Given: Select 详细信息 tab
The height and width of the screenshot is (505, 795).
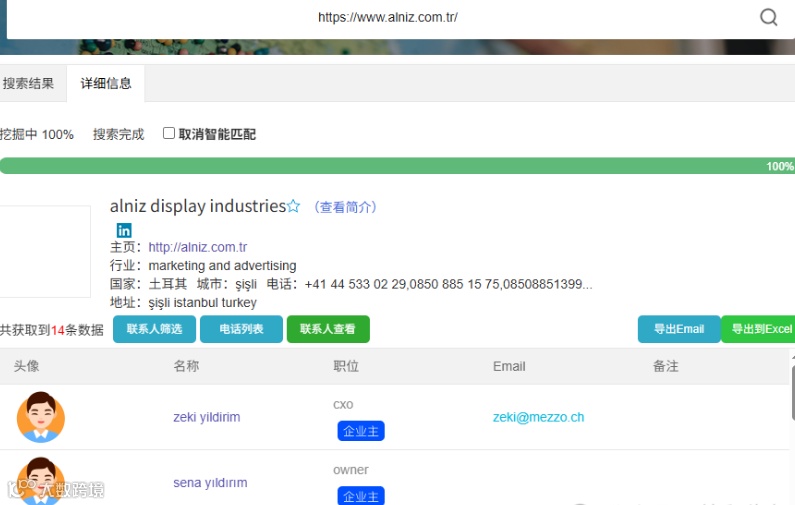Looking at the screenshot, I should pos(106,83).
